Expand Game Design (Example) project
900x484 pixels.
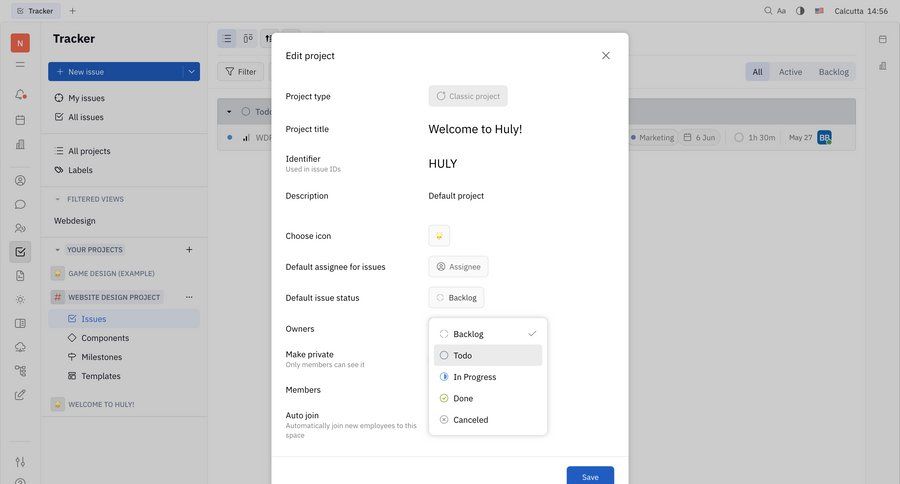111,274
